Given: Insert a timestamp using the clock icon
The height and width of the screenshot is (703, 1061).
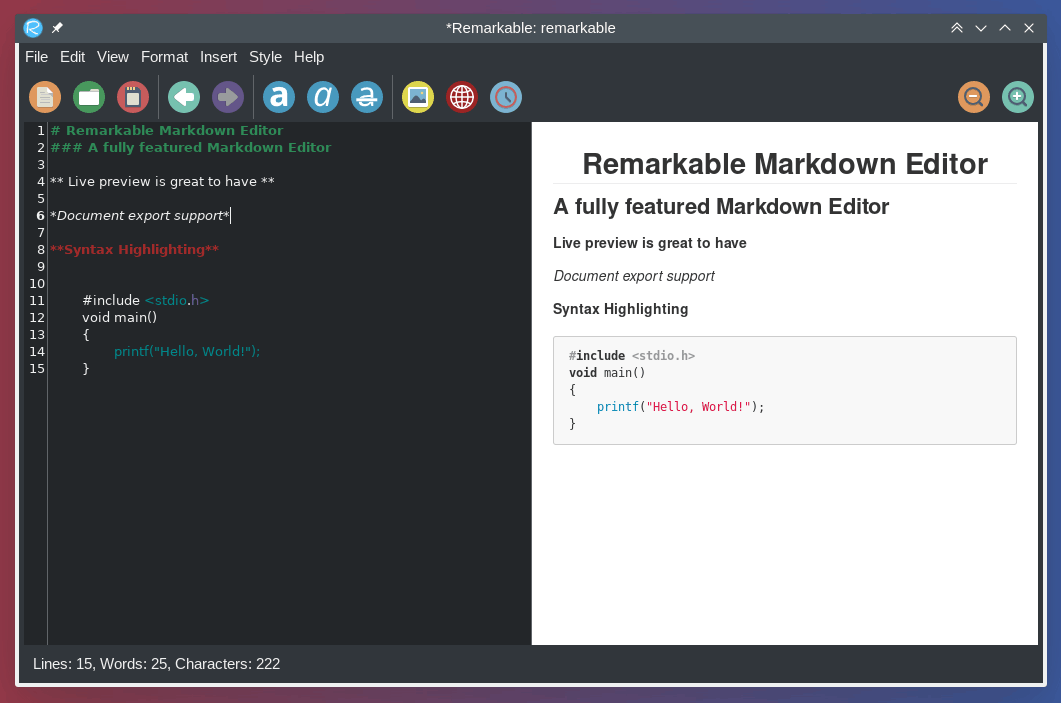Looking at the screenshot, I should [506, 97].
